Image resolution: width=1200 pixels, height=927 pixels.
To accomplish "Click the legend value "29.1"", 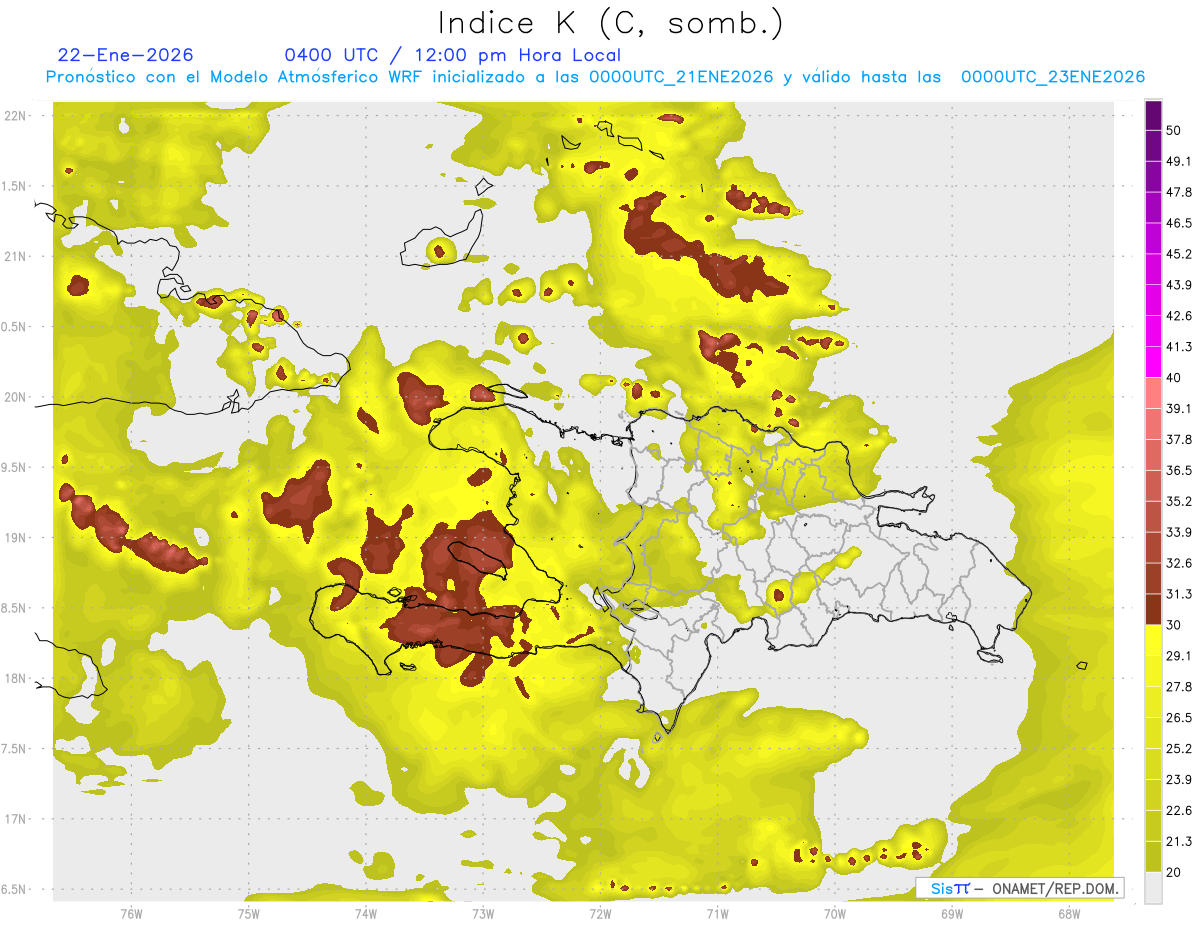I will click(x=1179, y=656).
